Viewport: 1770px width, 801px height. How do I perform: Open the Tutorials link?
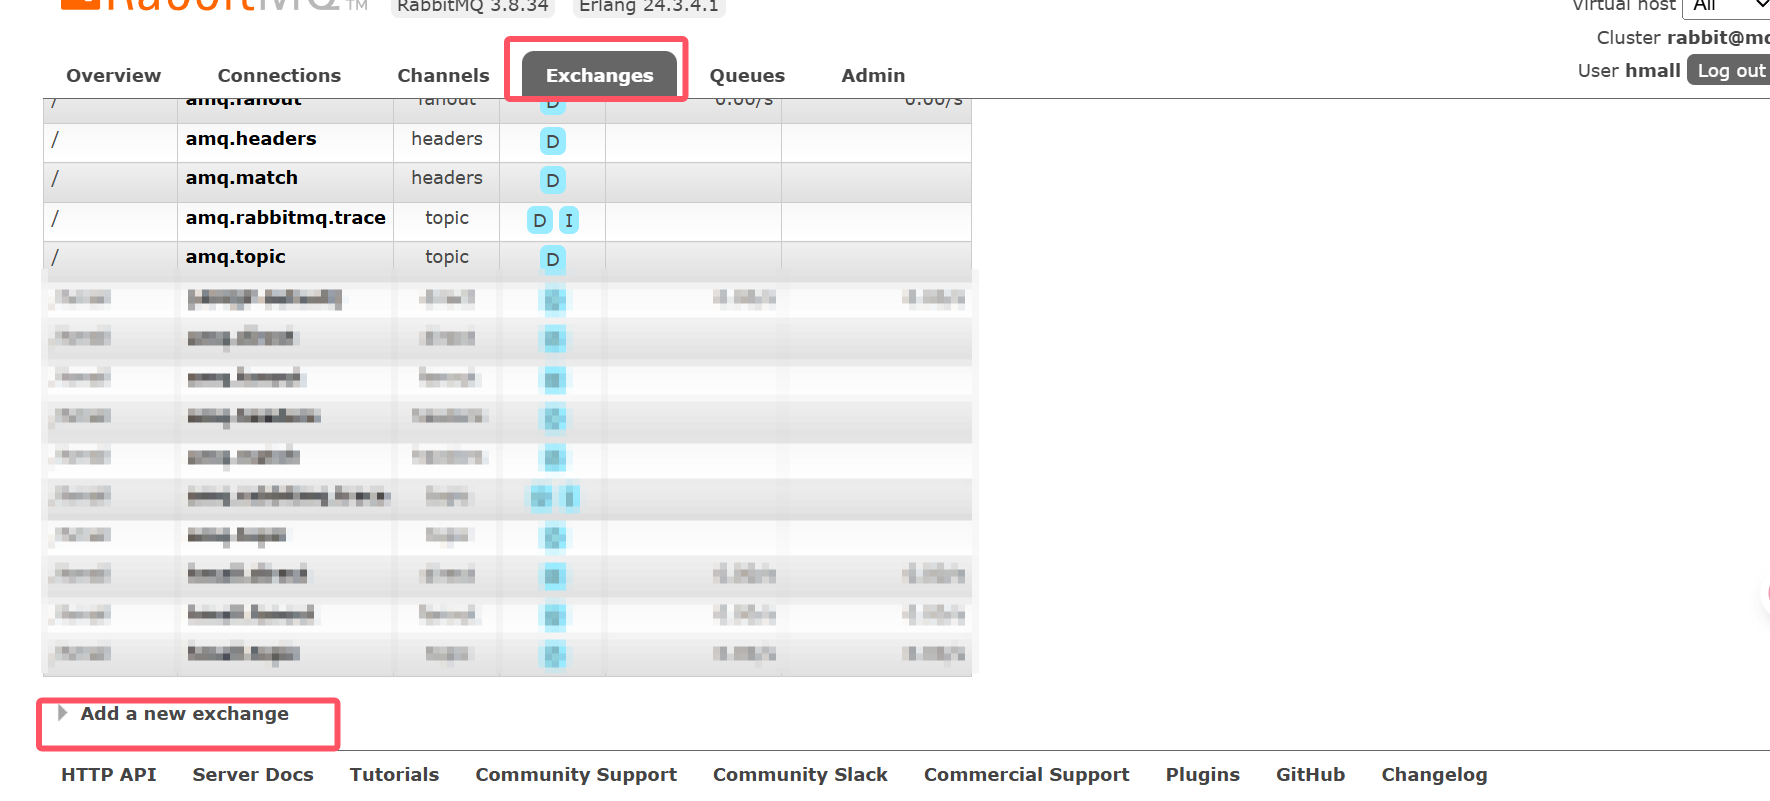coord(394,775)
